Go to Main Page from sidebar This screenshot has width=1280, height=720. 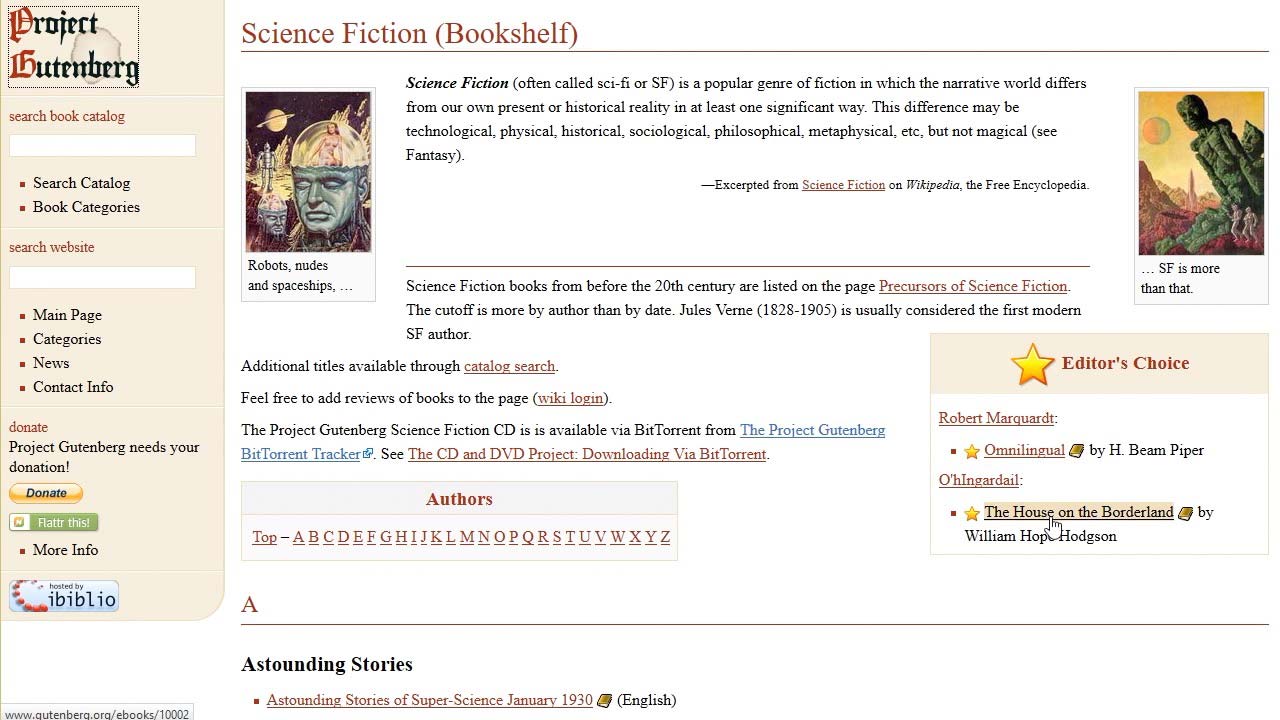click(x=67, y=315)
